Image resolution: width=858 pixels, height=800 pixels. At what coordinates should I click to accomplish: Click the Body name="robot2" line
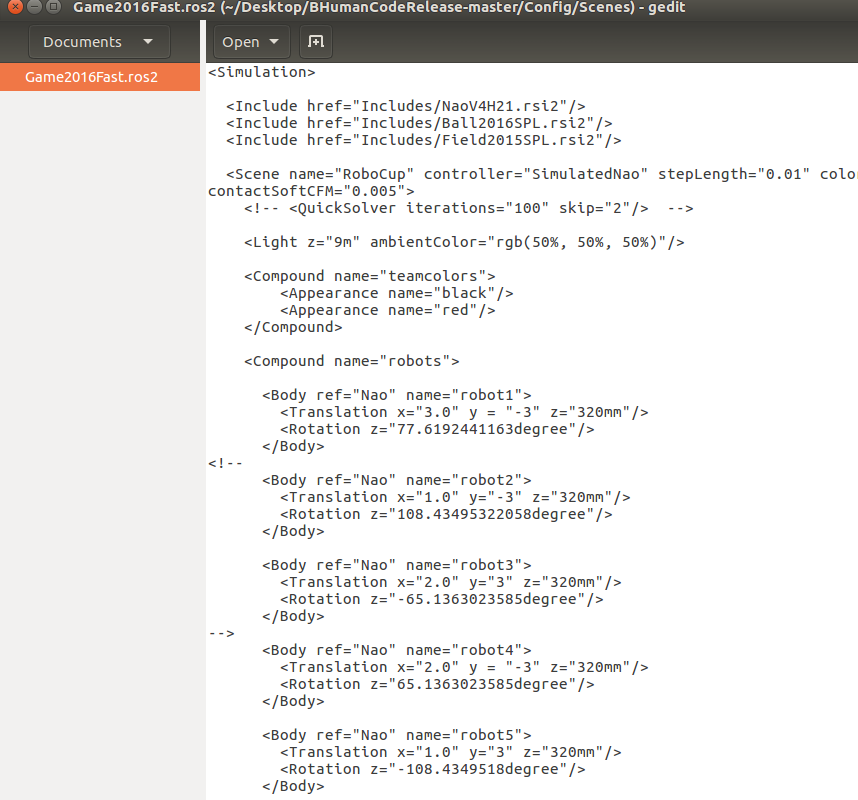(397, 480)
